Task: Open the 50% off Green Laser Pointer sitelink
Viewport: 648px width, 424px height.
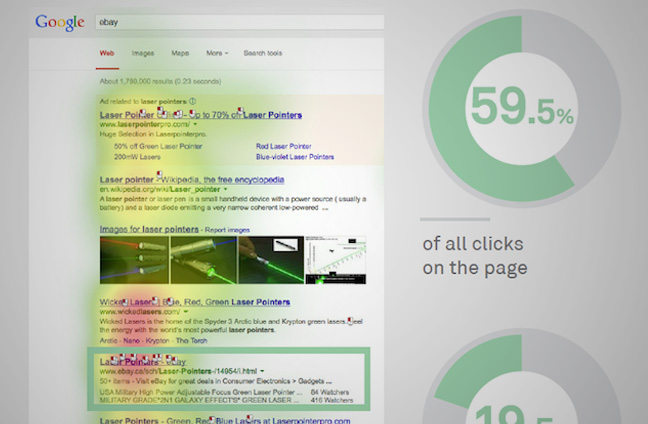Action: 158,146
